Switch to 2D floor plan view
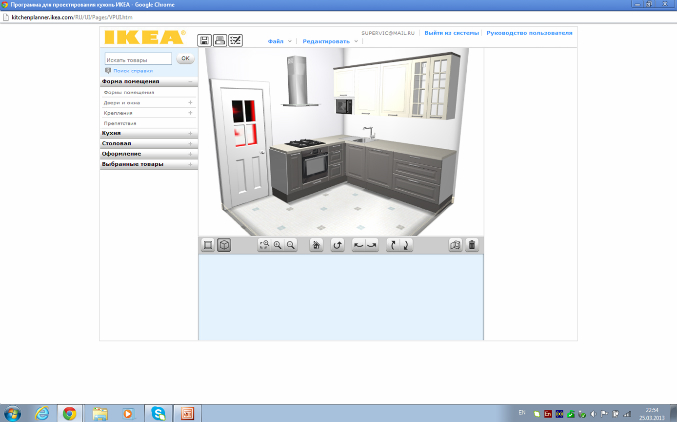 coord(208,245)
